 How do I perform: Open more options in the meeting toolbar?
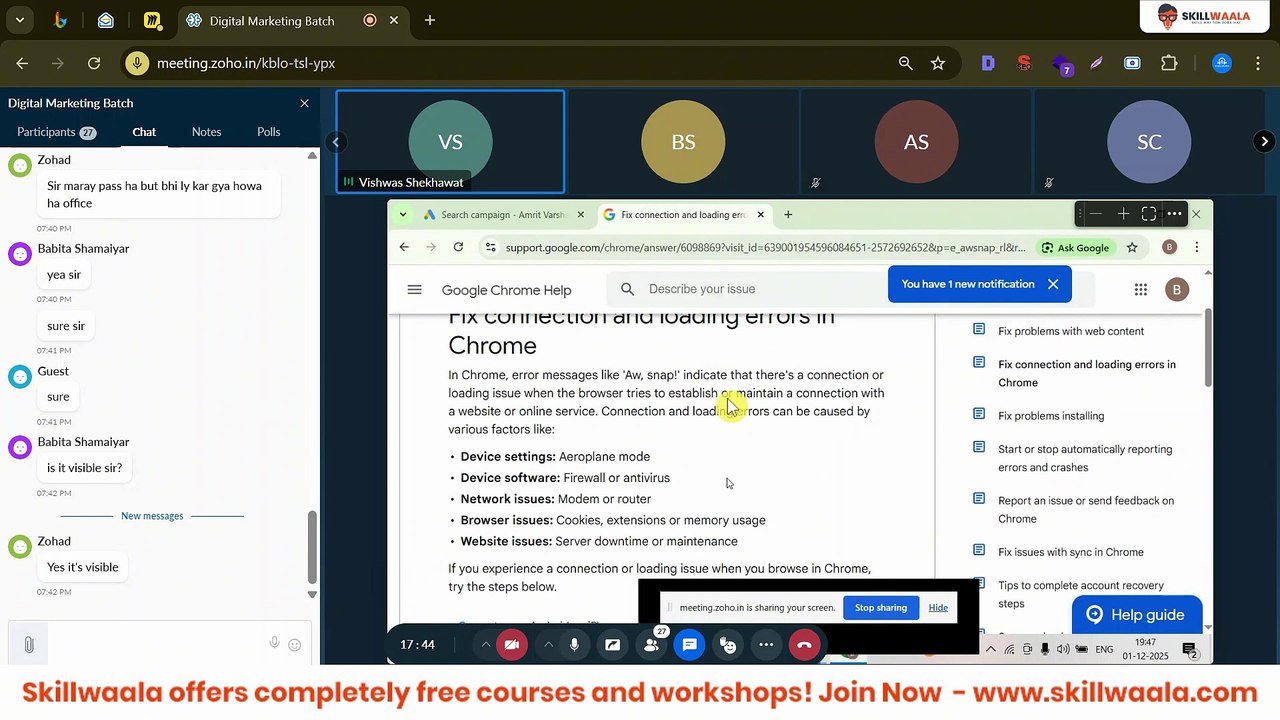[x=766, y=645]
